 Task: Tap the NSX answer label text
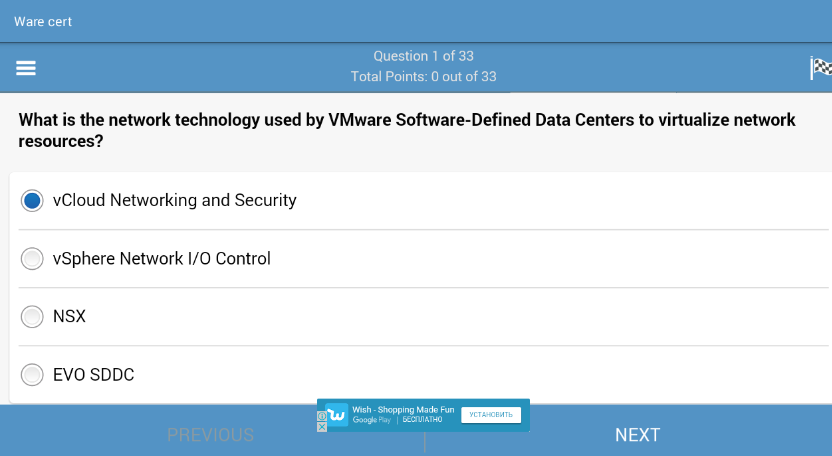69,317
